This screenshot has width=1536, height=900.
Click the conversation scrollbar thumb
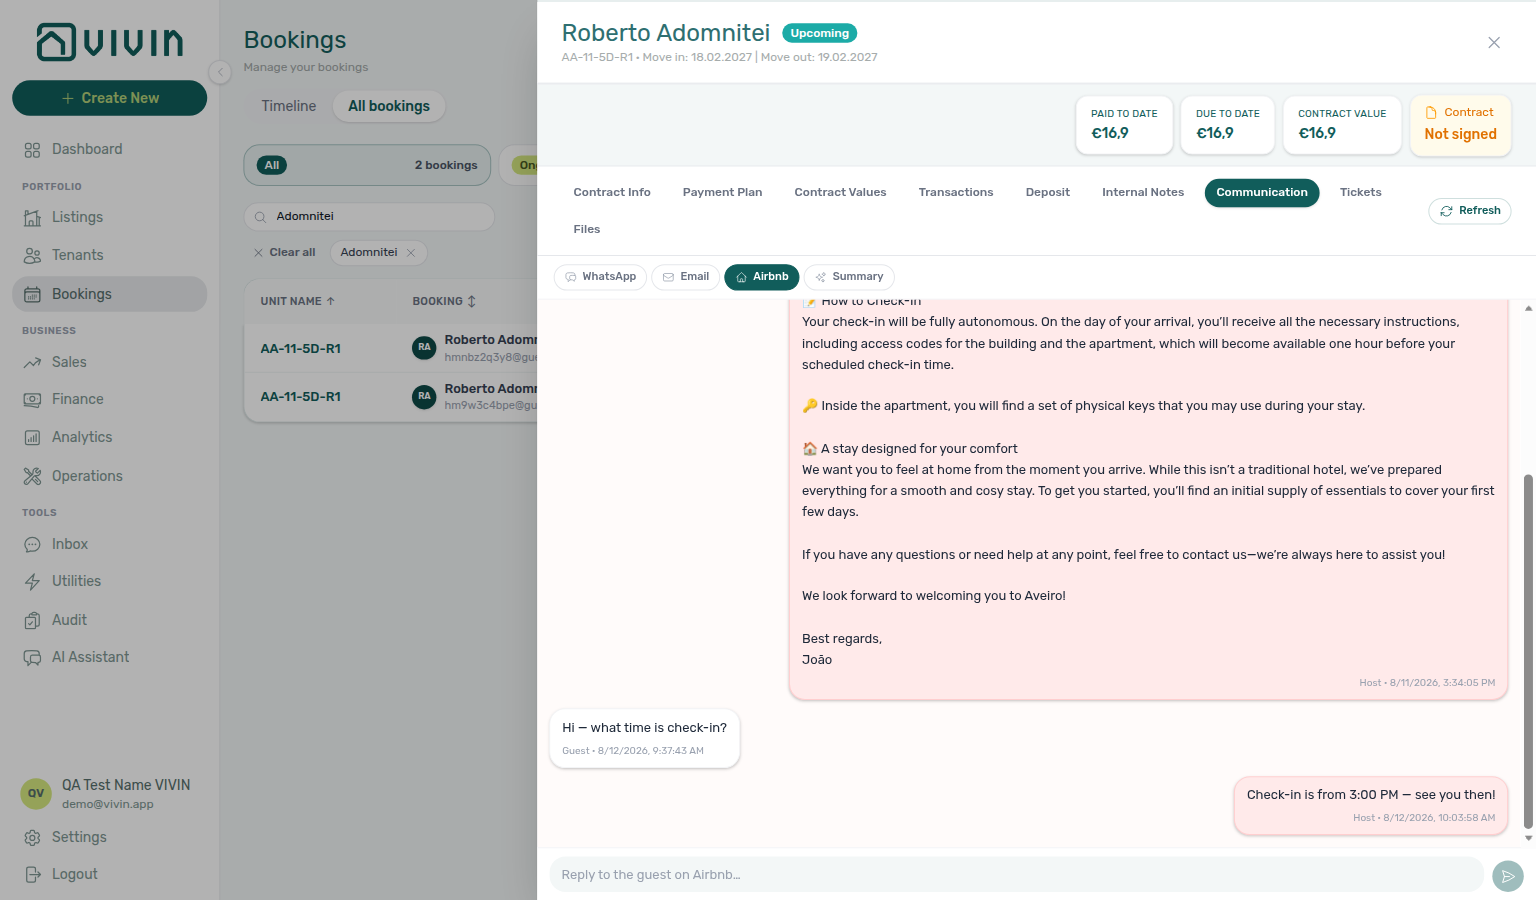point(1528,650)
